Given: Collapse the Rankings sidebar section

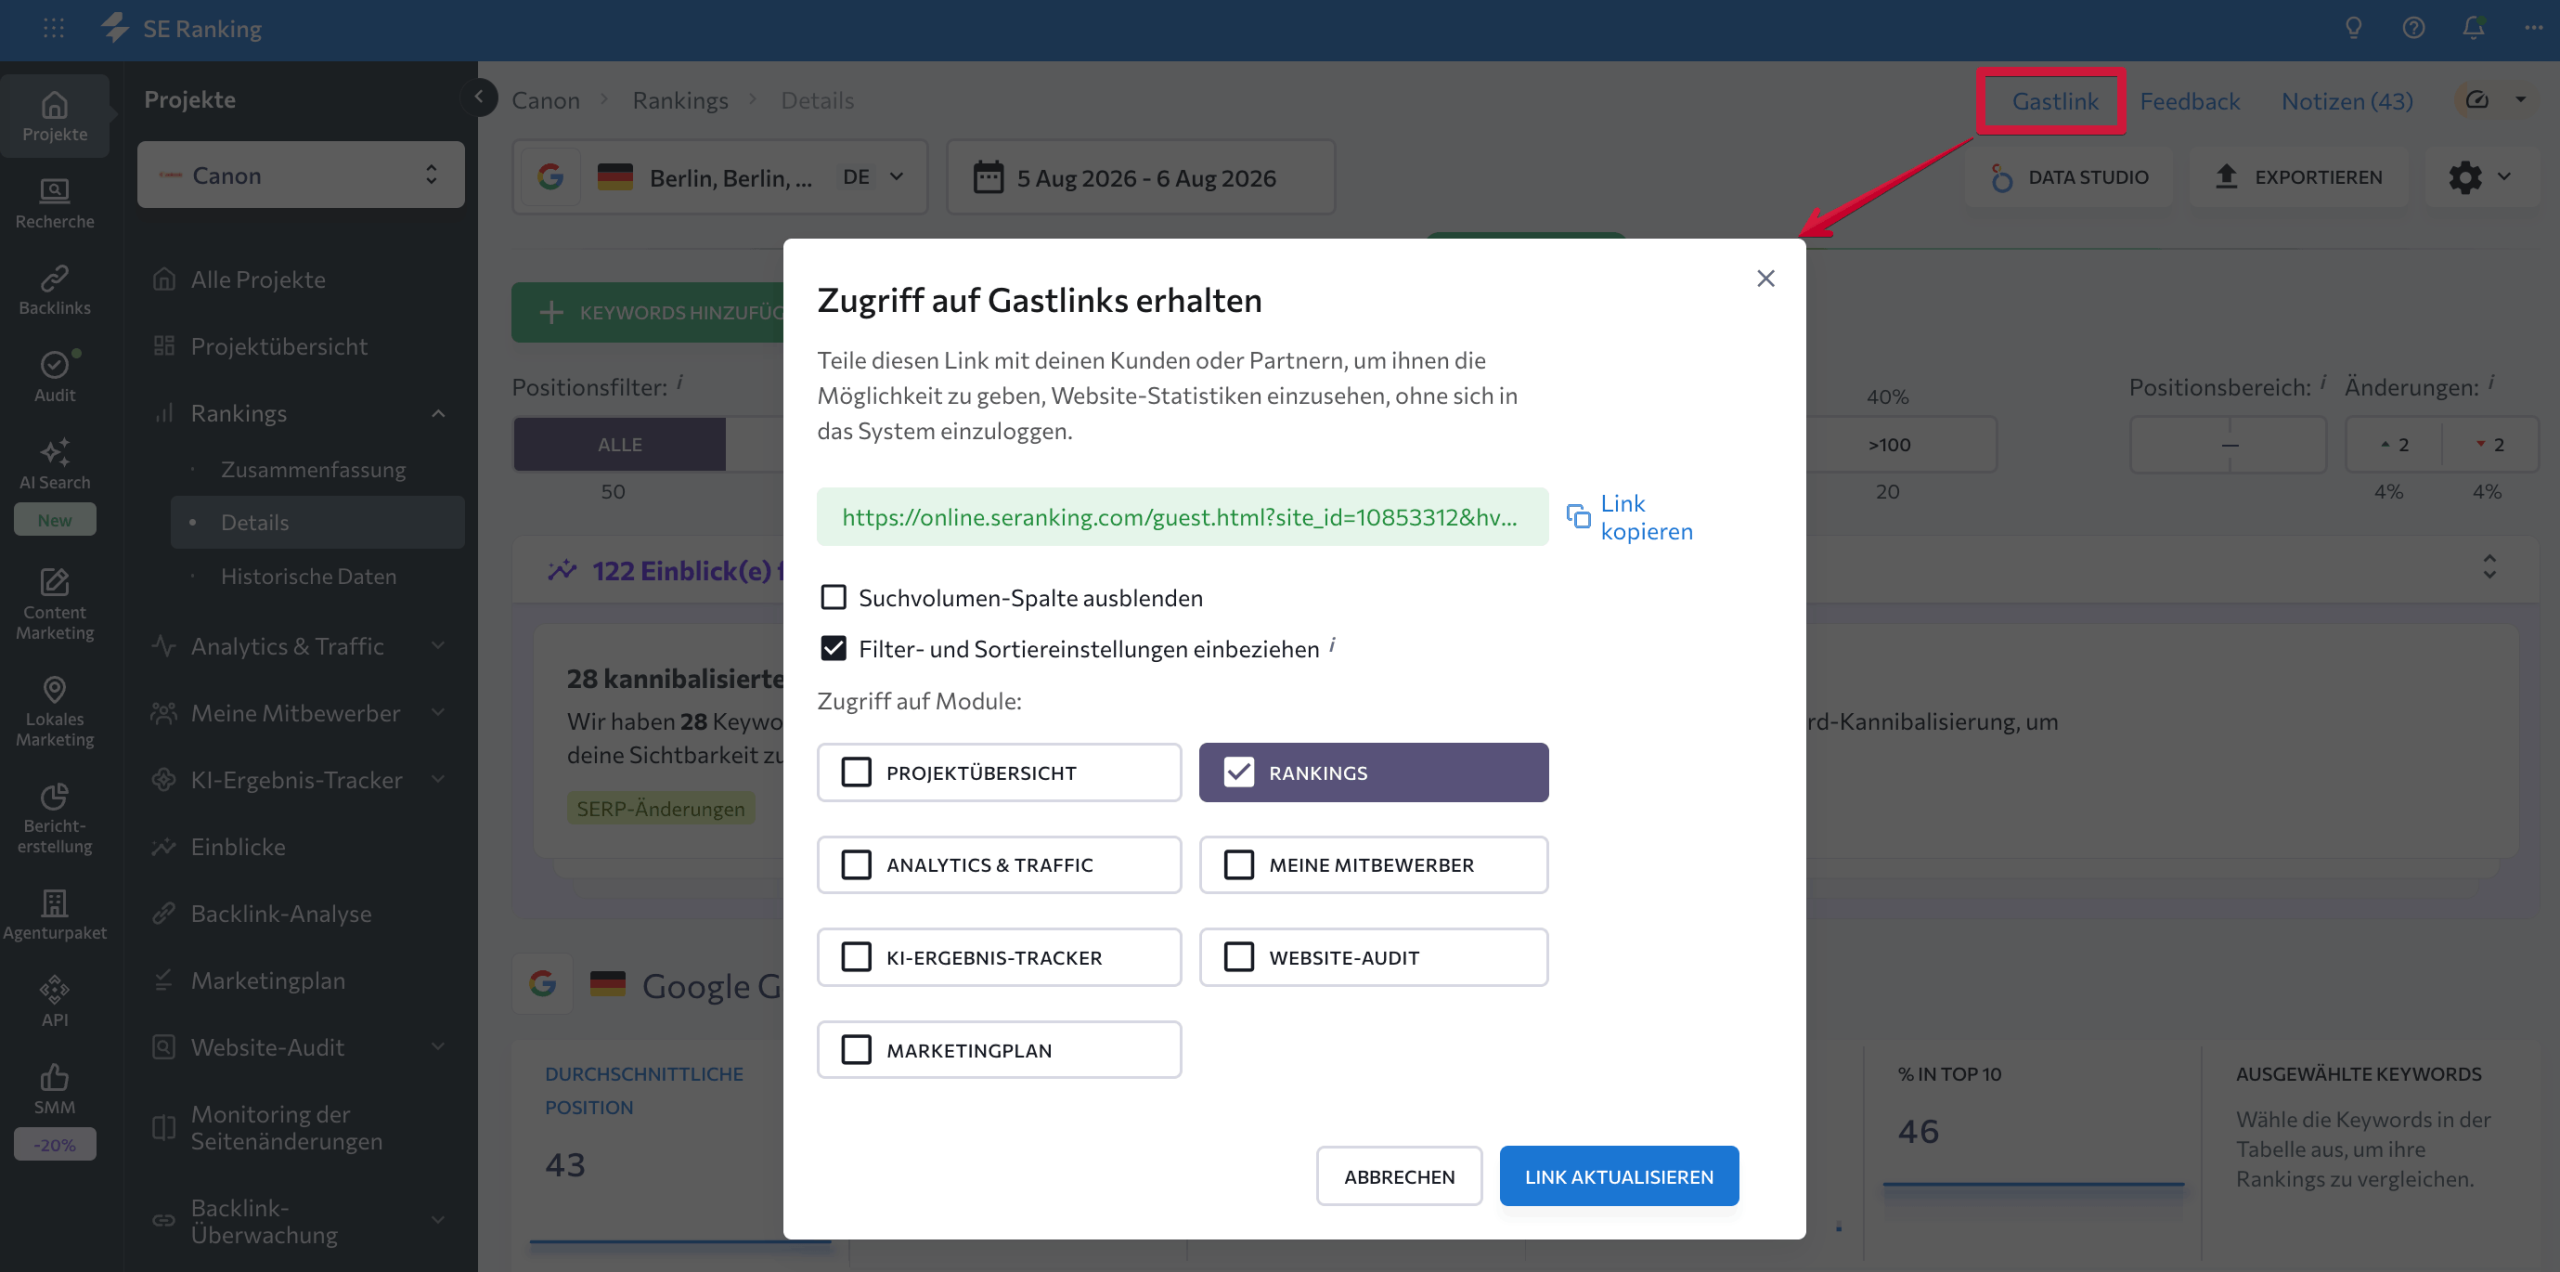Looking at the screenshot, I should [x=438, y=413].
